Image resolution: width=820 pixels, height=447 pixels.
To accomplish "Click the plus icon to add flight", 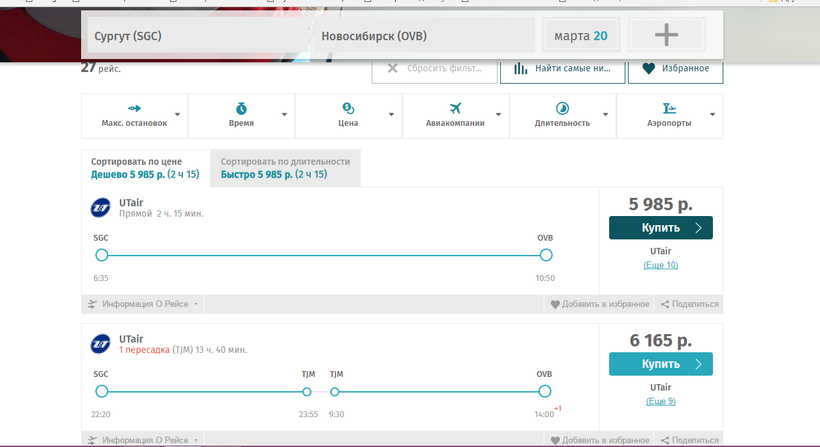I will point(666,36).
